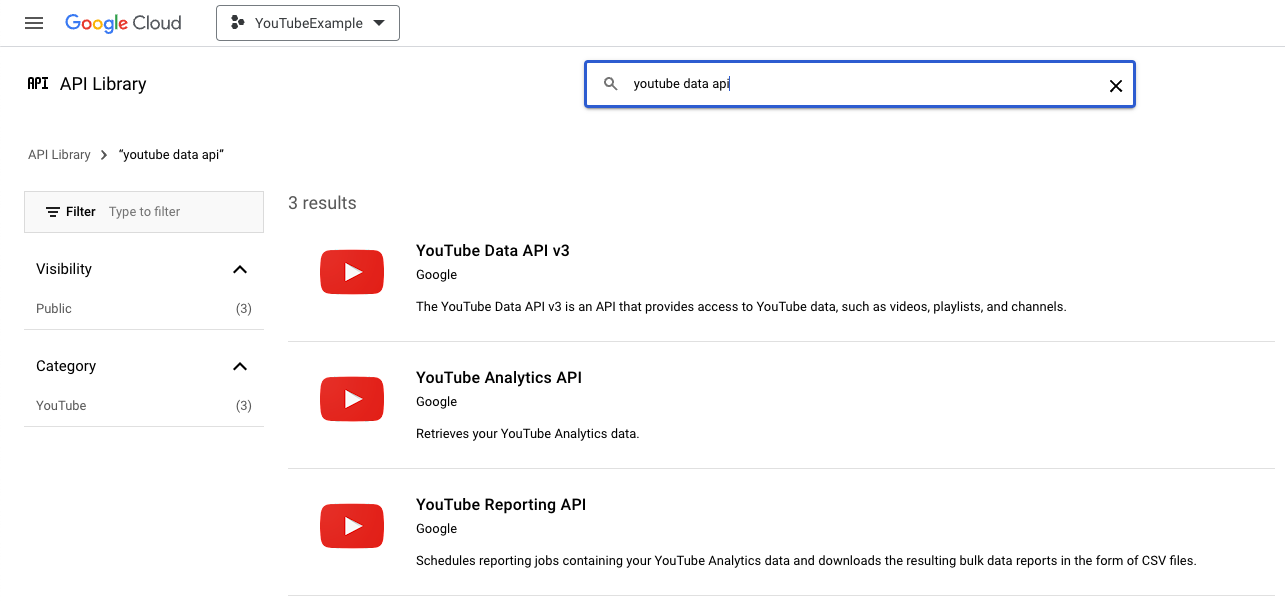Viewport: 1285px width, 605px height.
Task: Click the API Library page title
Action: [103, 84]
